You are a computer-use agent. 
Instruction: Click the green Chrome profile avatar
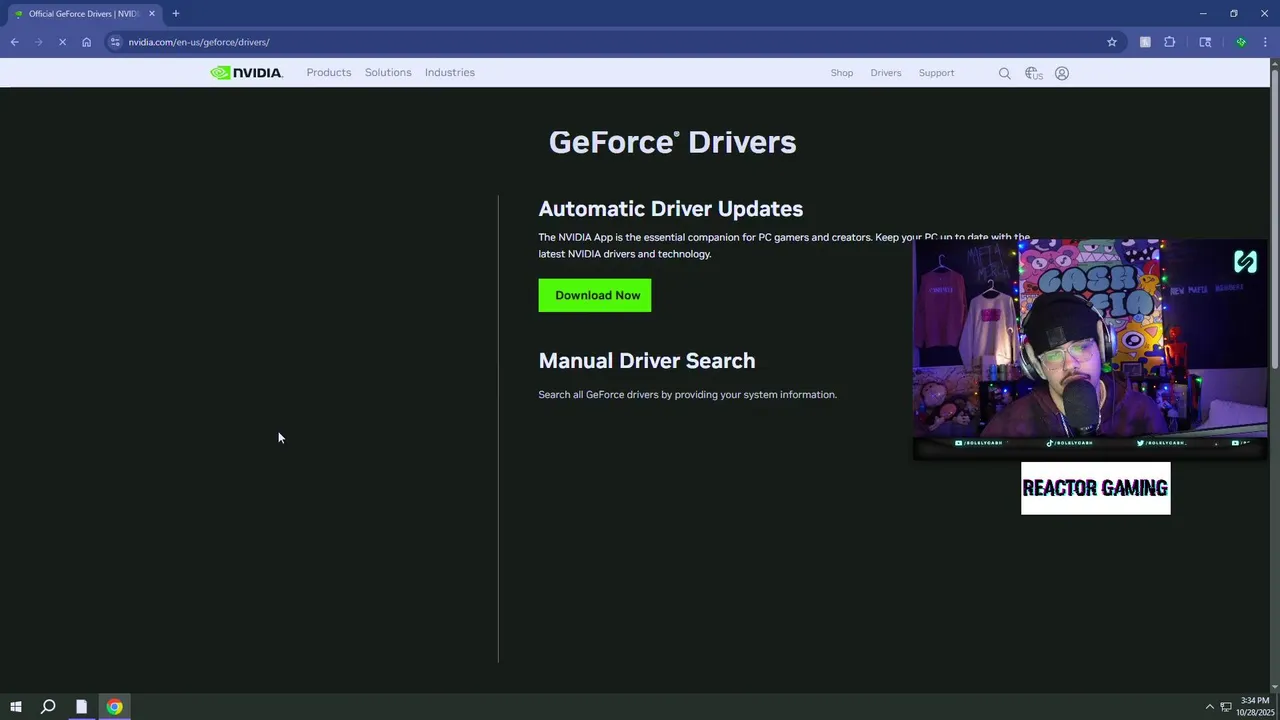[x=1241, y=42]
